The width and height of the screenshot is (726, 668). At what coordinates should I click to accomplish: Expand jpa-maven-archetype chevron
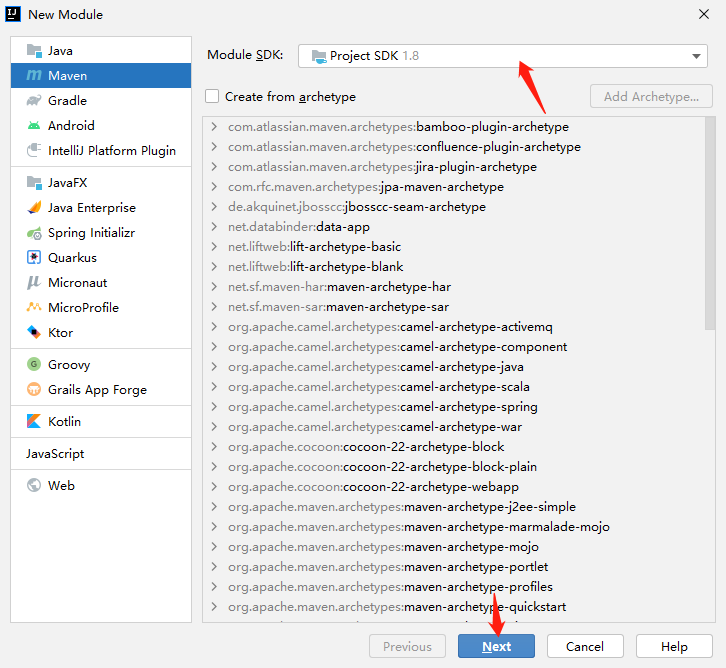pyautogui.click(x=214, y=187)
